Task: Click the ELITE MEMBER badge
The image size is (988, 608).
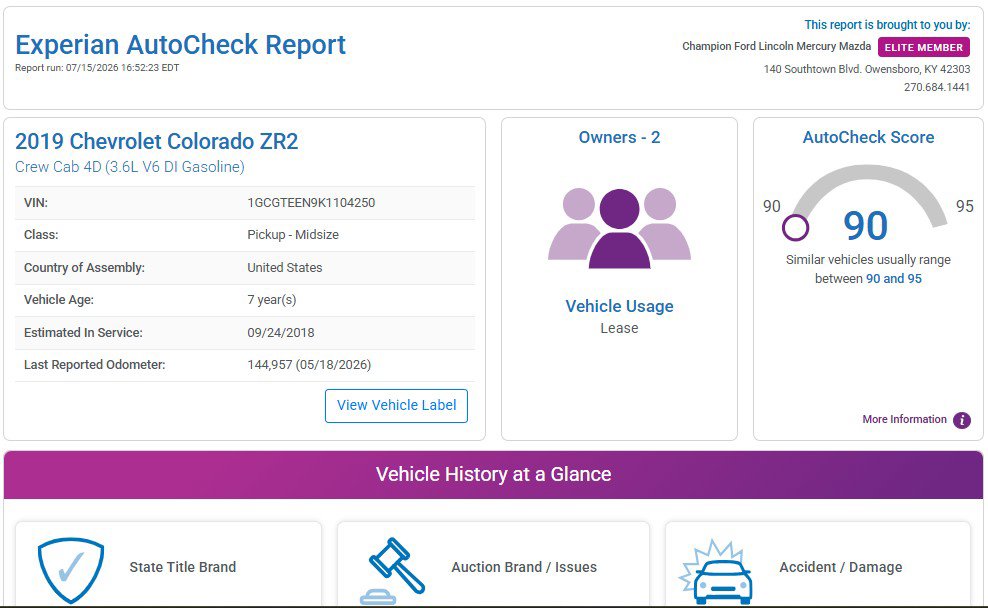Action: click(x=924, y=47)
